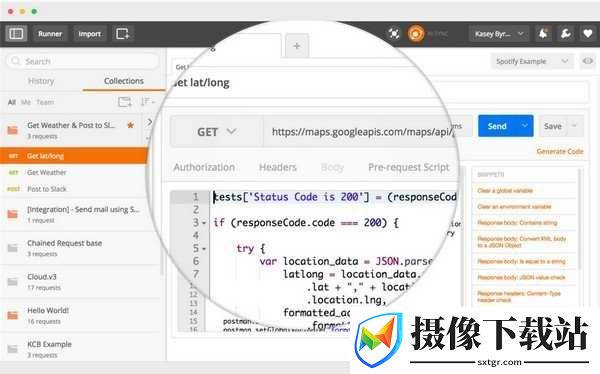Open the Kasey Byr... account dropdown
This screenshot has width=600, height=374.
499,34
